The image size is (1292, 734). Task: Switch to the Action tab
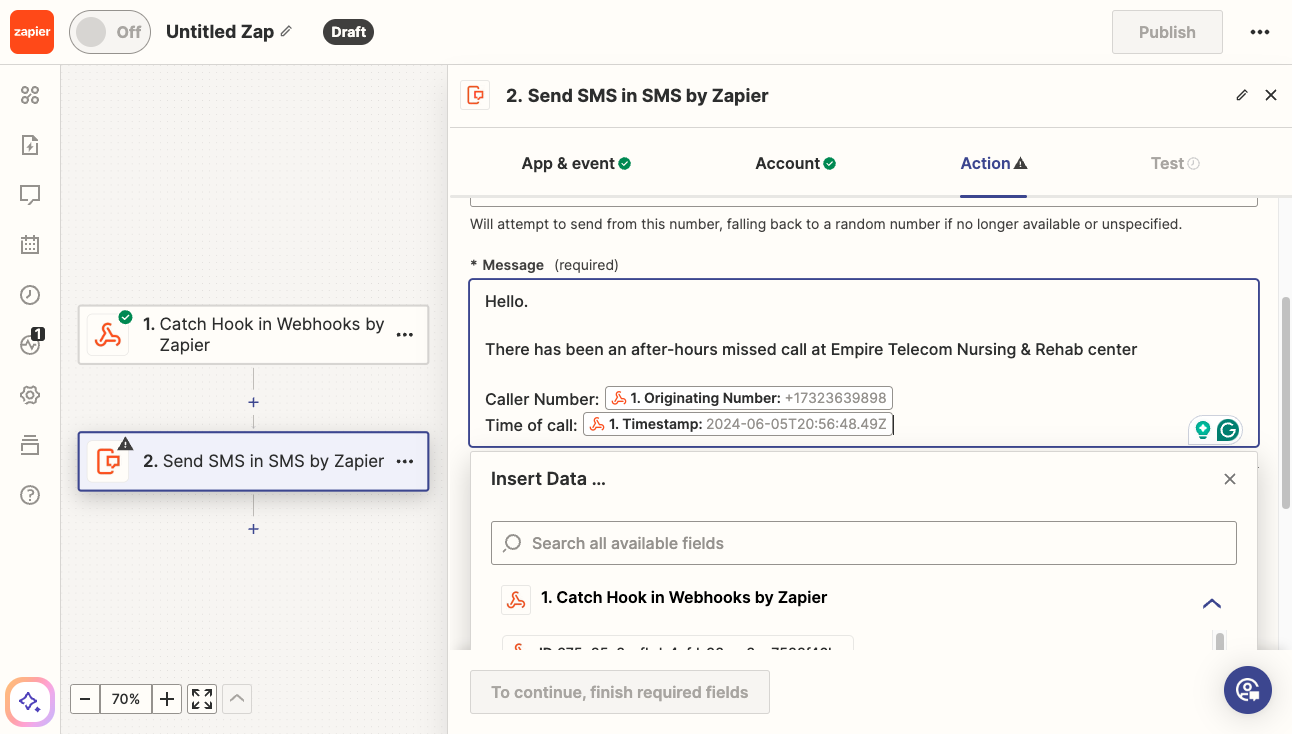tap(994, 163)
